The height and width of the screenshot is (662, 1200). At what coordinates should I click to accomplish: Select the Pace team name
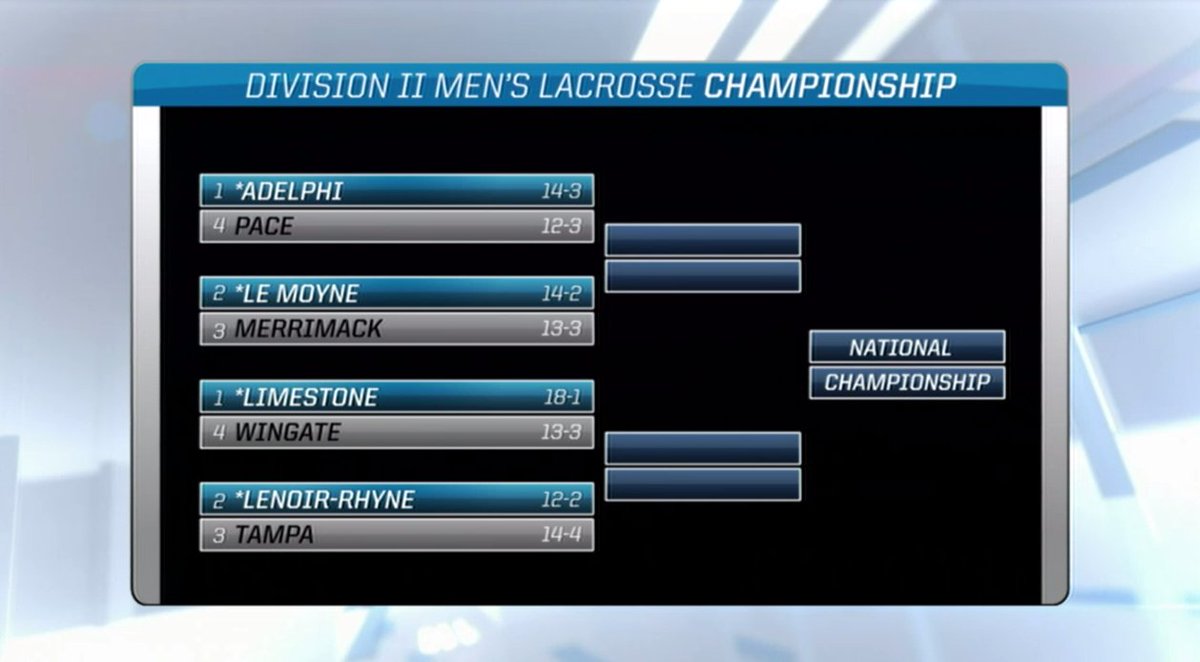[264, 227]
